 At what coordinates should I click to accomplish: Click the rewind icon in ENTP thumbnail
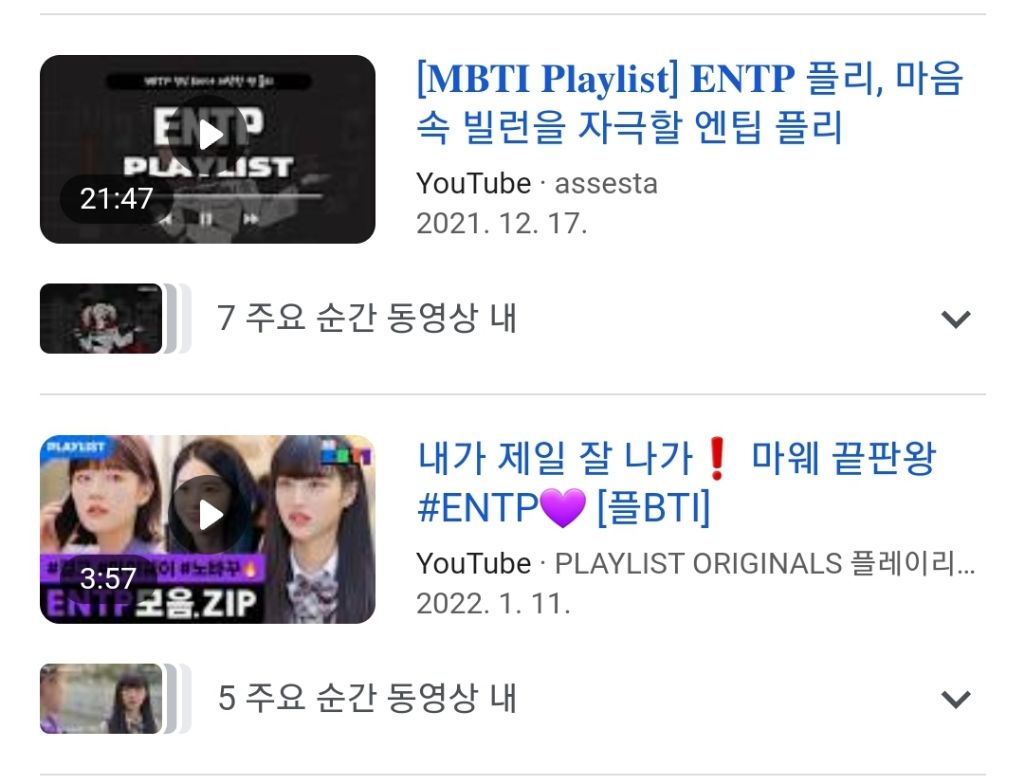(167, 220)
